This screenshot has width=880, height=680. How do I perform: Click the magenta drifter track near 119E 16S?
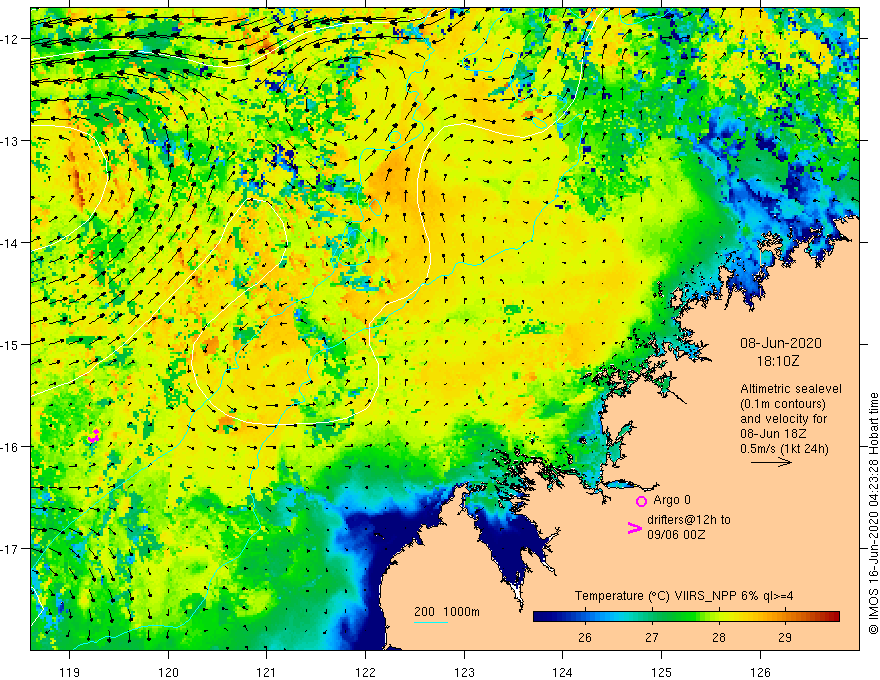[94, 435]
